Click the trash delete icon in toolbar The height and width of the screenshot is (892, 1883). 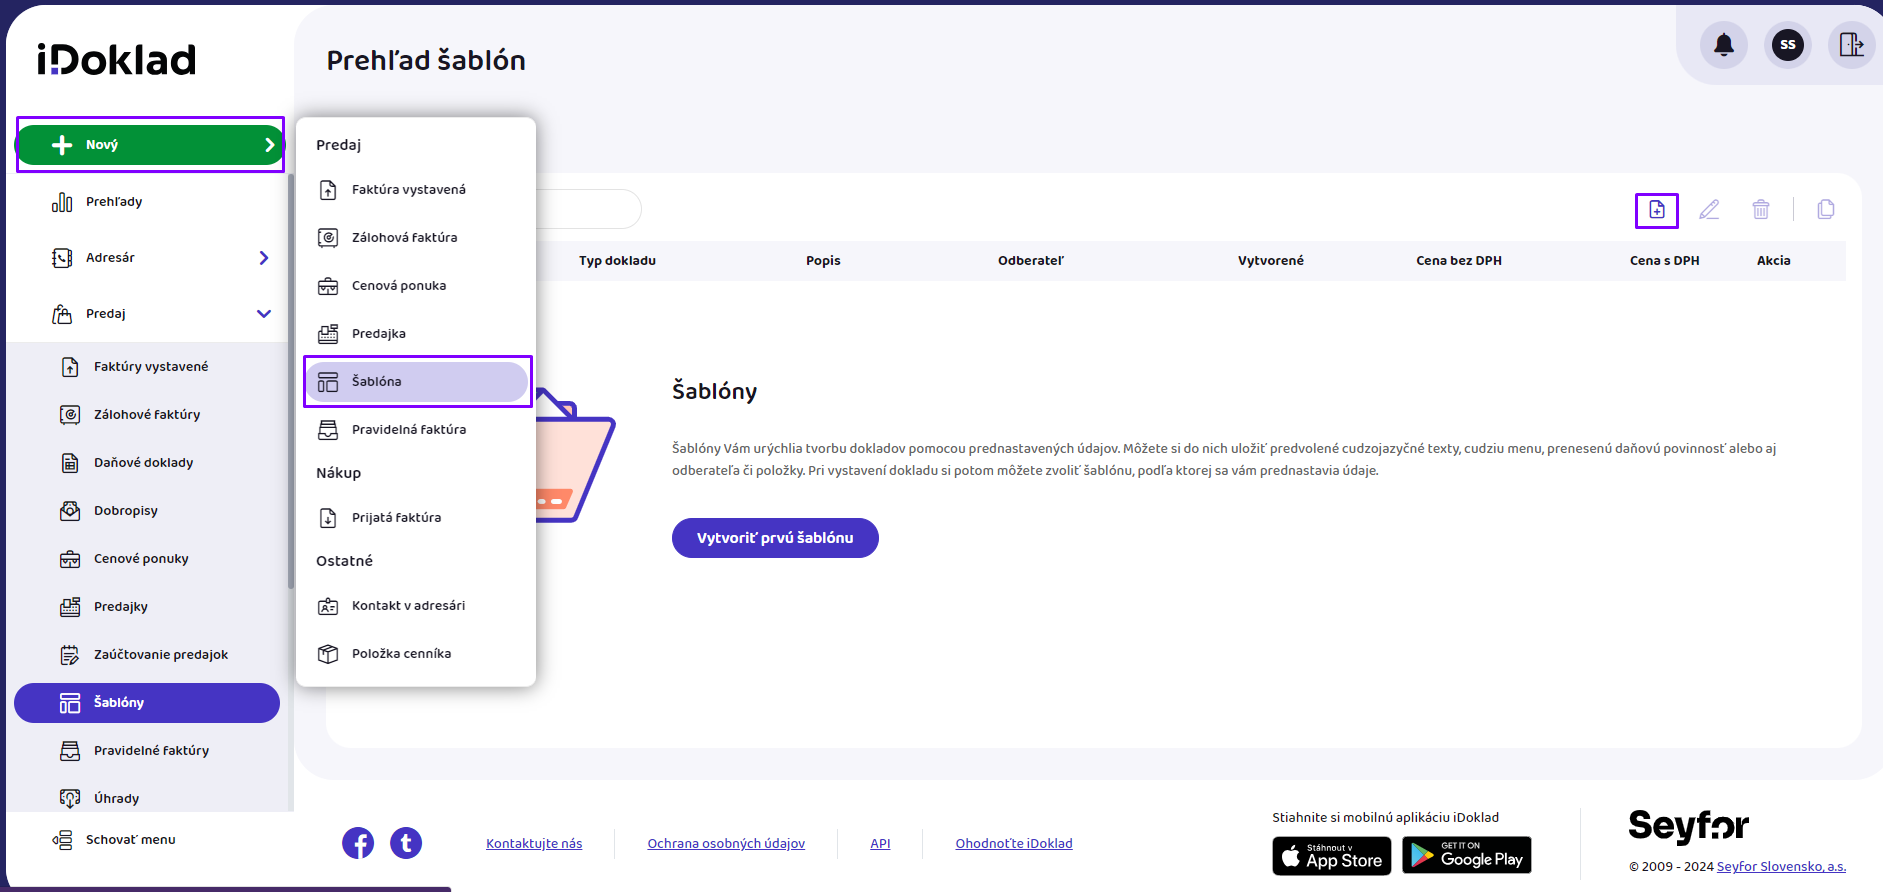click(x=1761, y=210)
